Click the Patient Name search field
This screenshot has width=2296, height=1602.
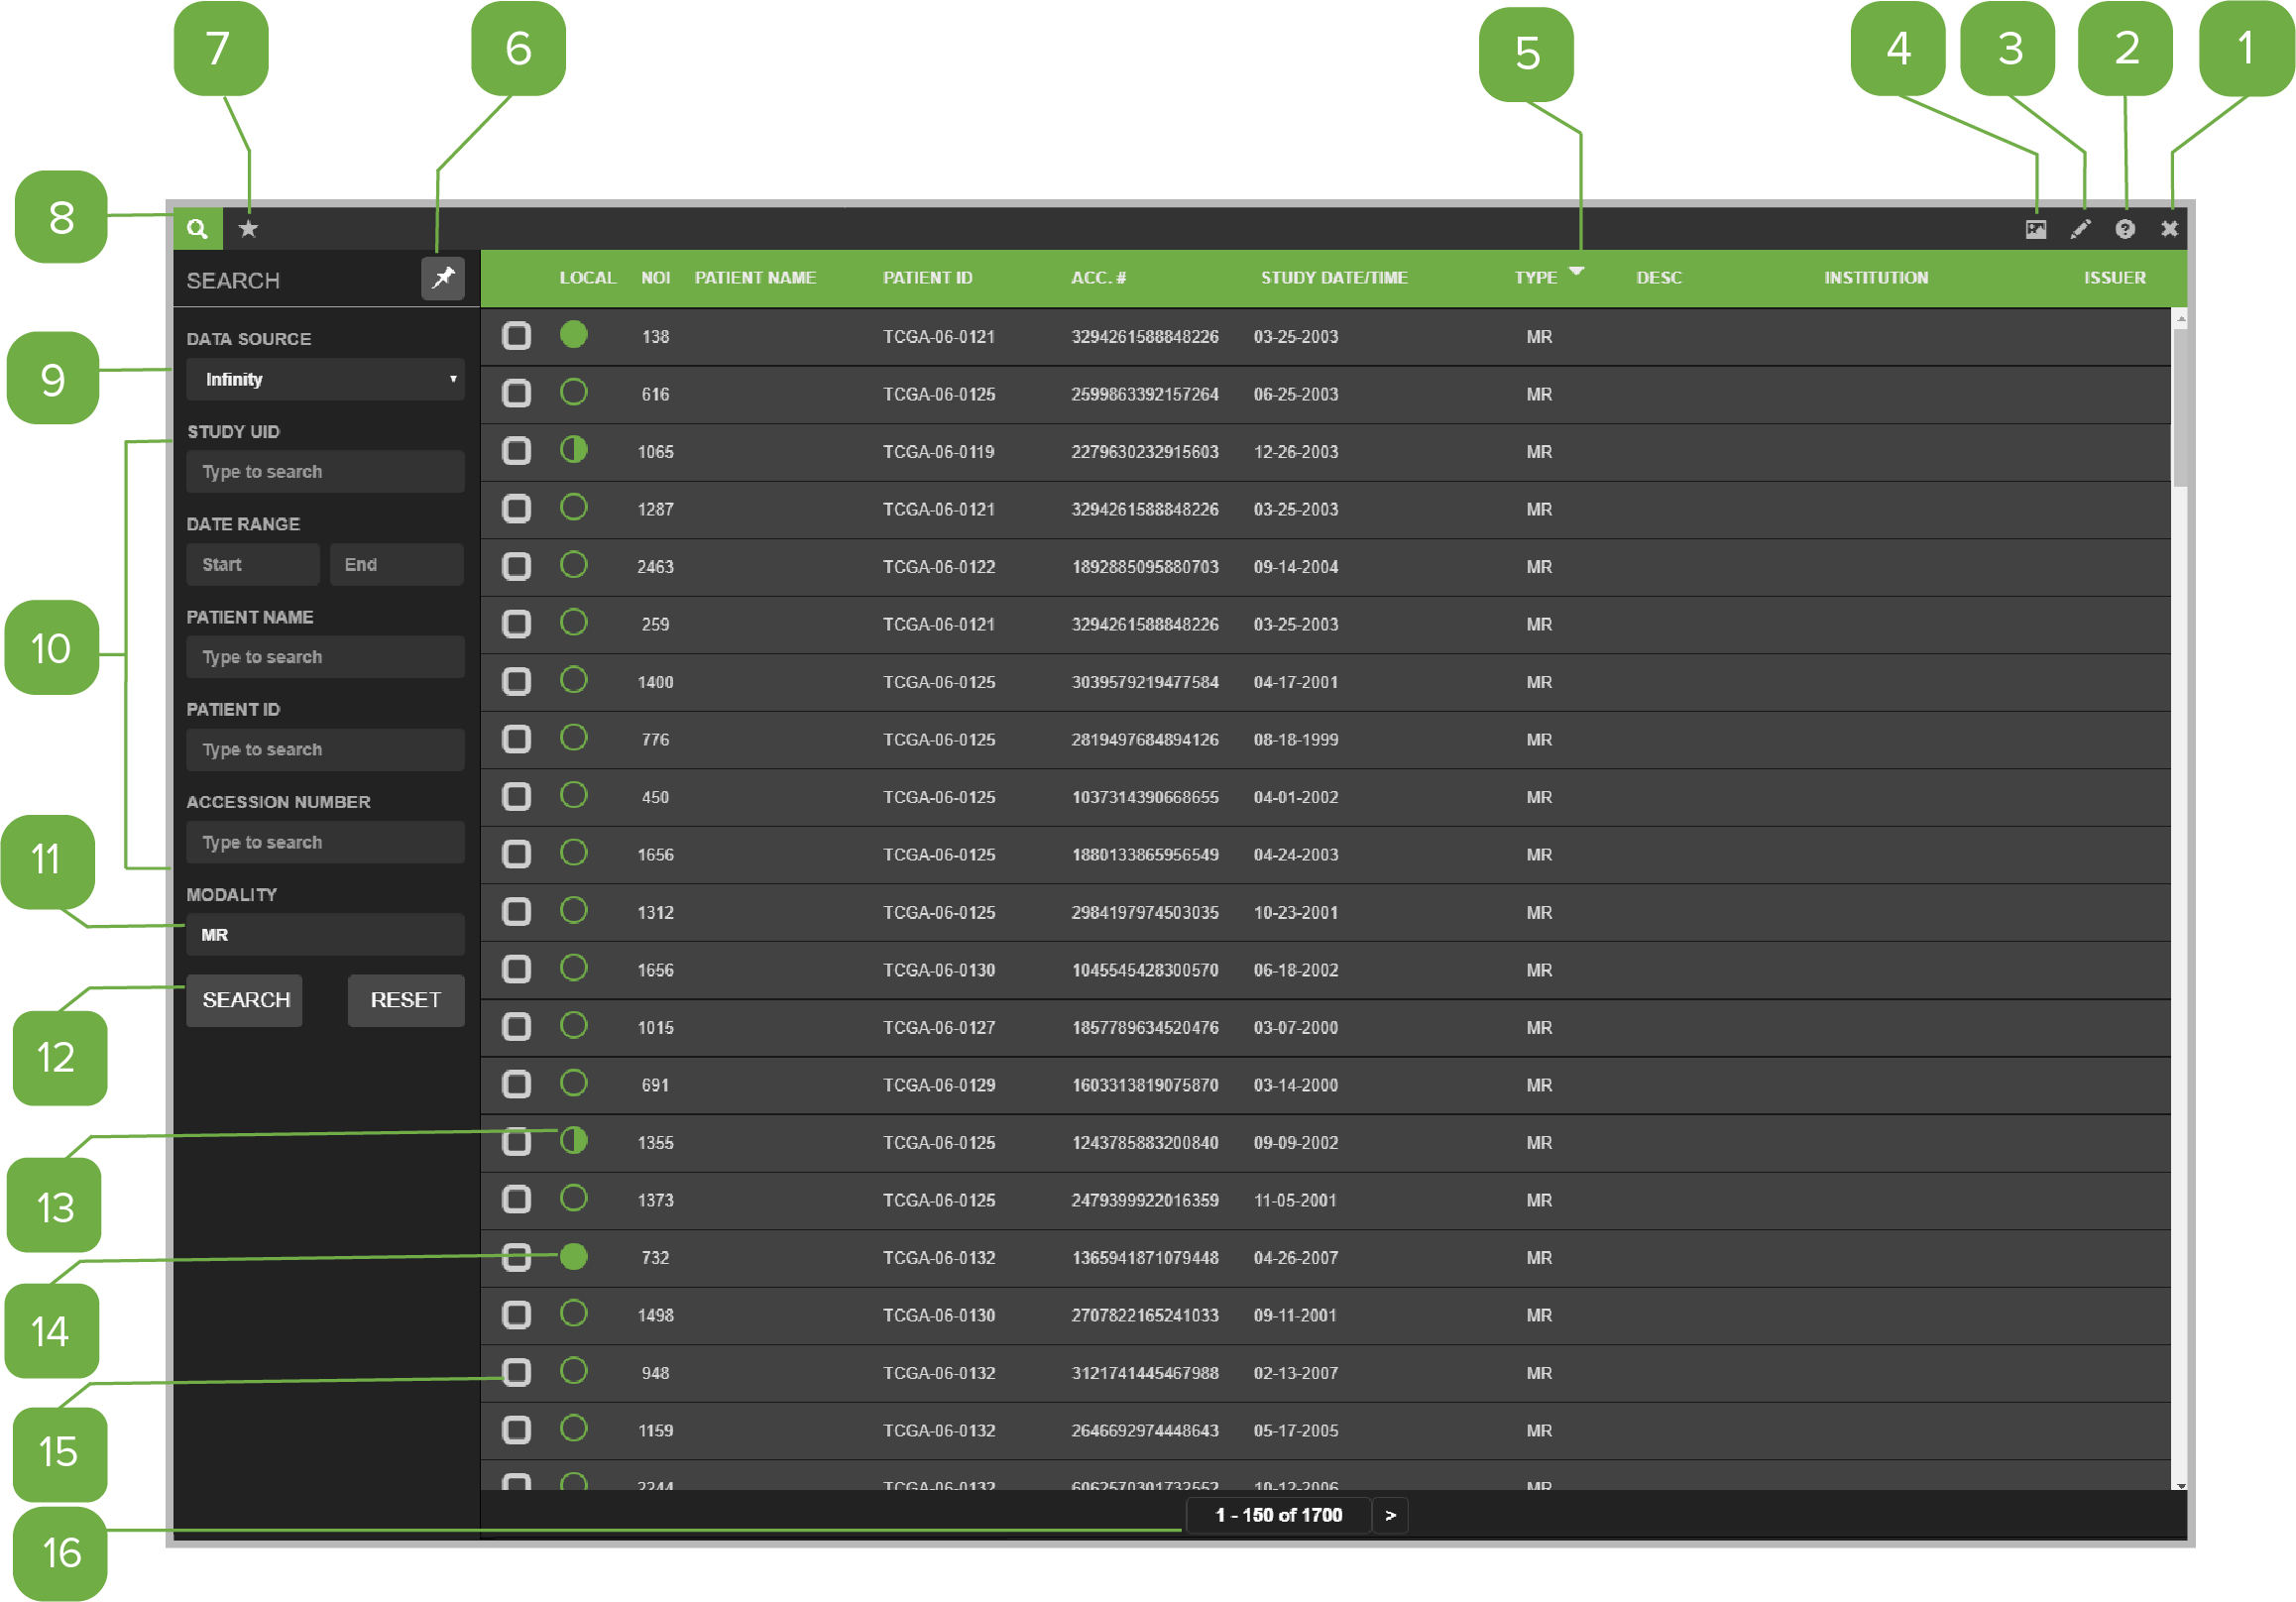[325, 656]
